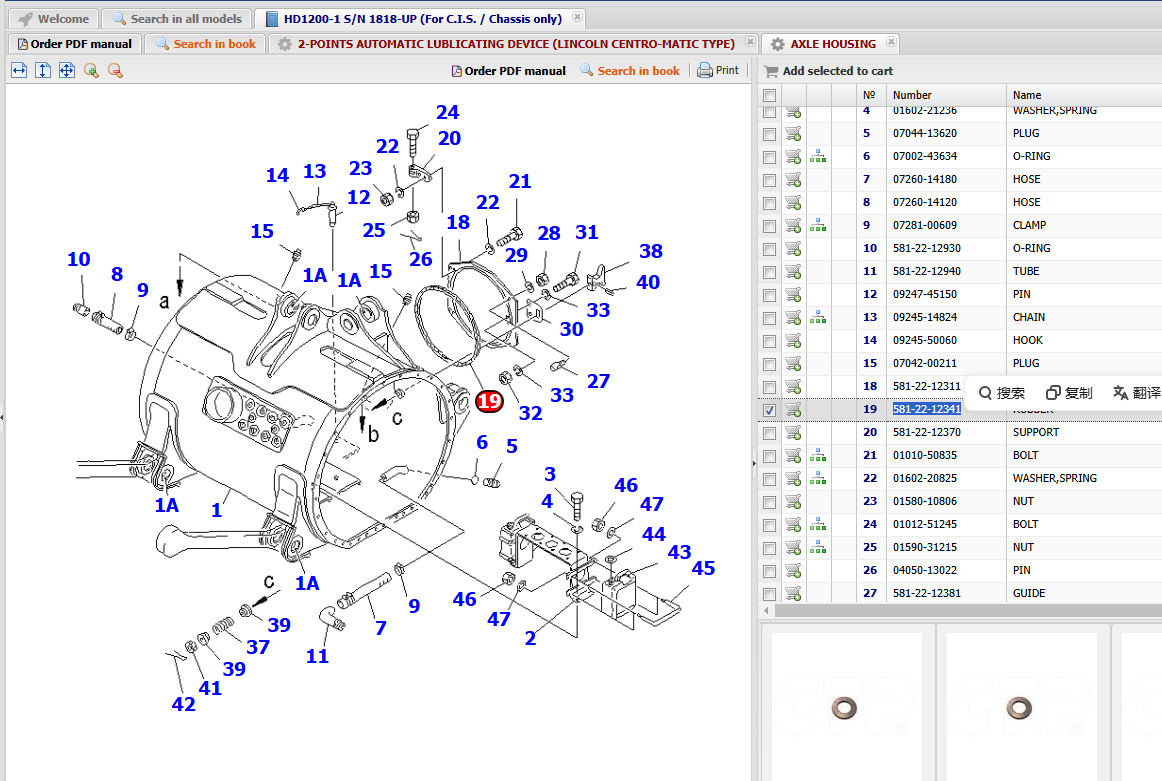
Task: Click the cart icon for NUT 01580-10806
Action: [794, 501]
